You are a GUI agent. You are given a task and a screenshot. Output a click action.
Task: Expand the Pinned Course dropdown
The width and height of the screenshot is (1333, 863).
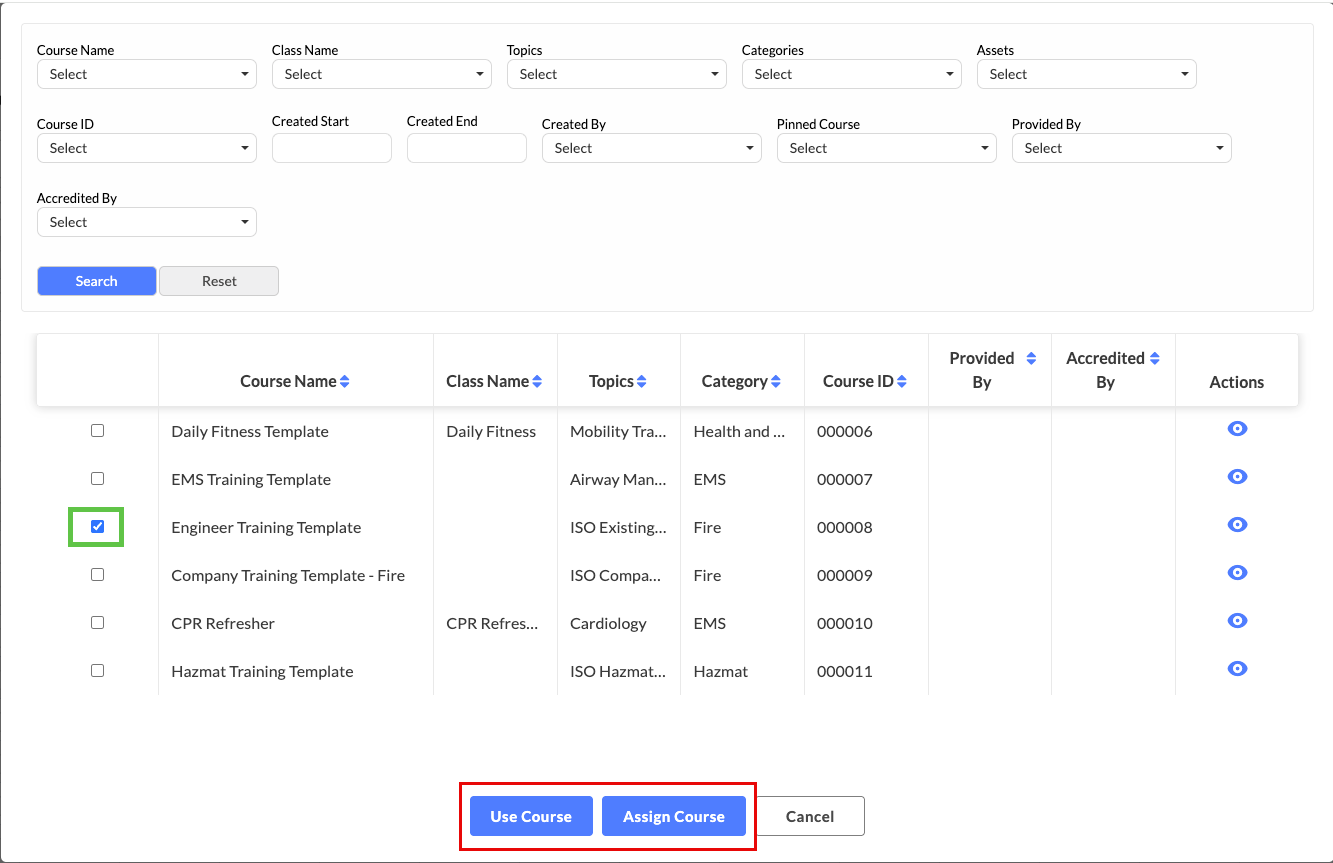click(x=886, y=148)
